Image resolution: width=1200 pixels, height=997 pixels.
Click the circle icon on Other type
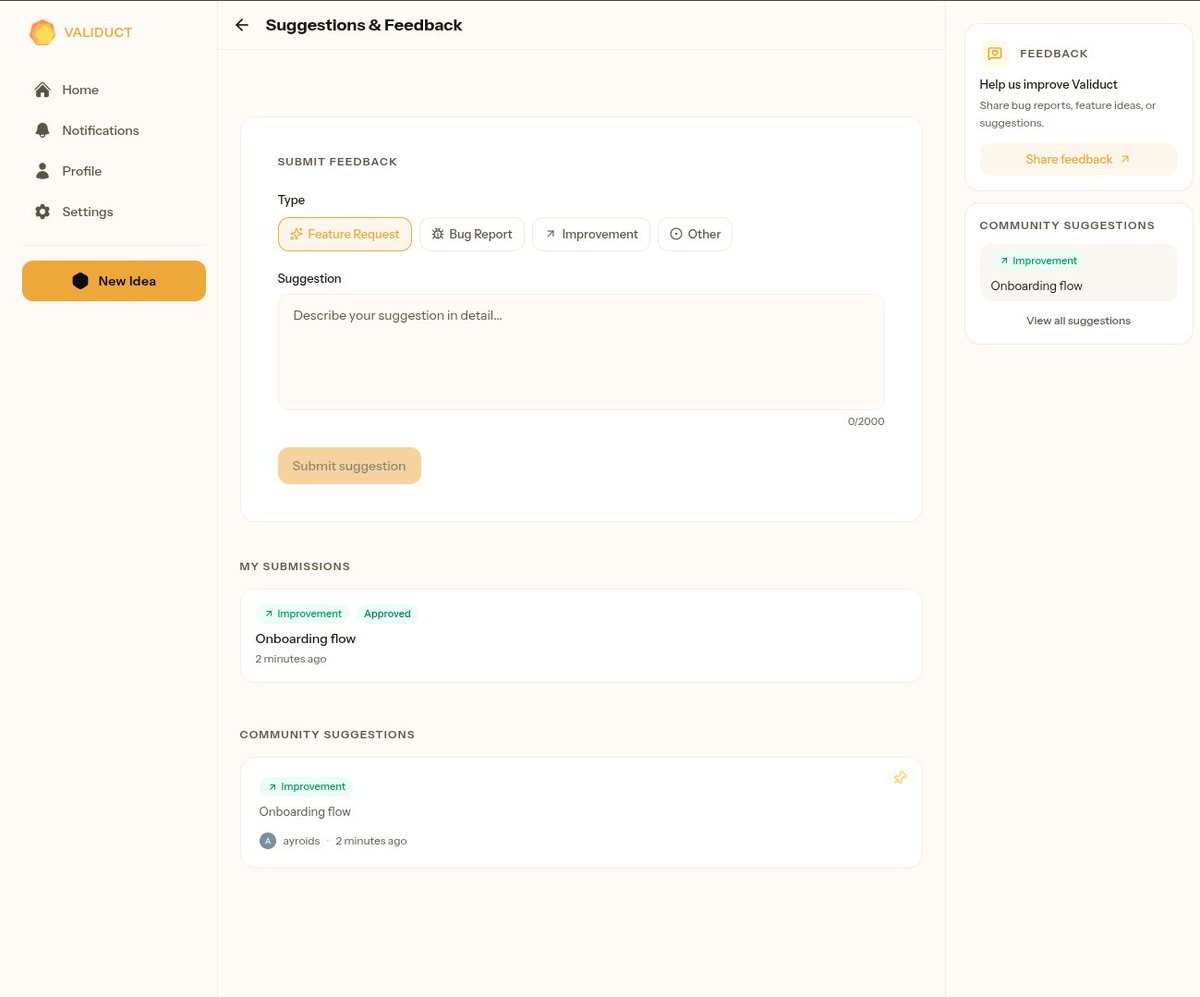pyautogui.click(x=676, y=234)
